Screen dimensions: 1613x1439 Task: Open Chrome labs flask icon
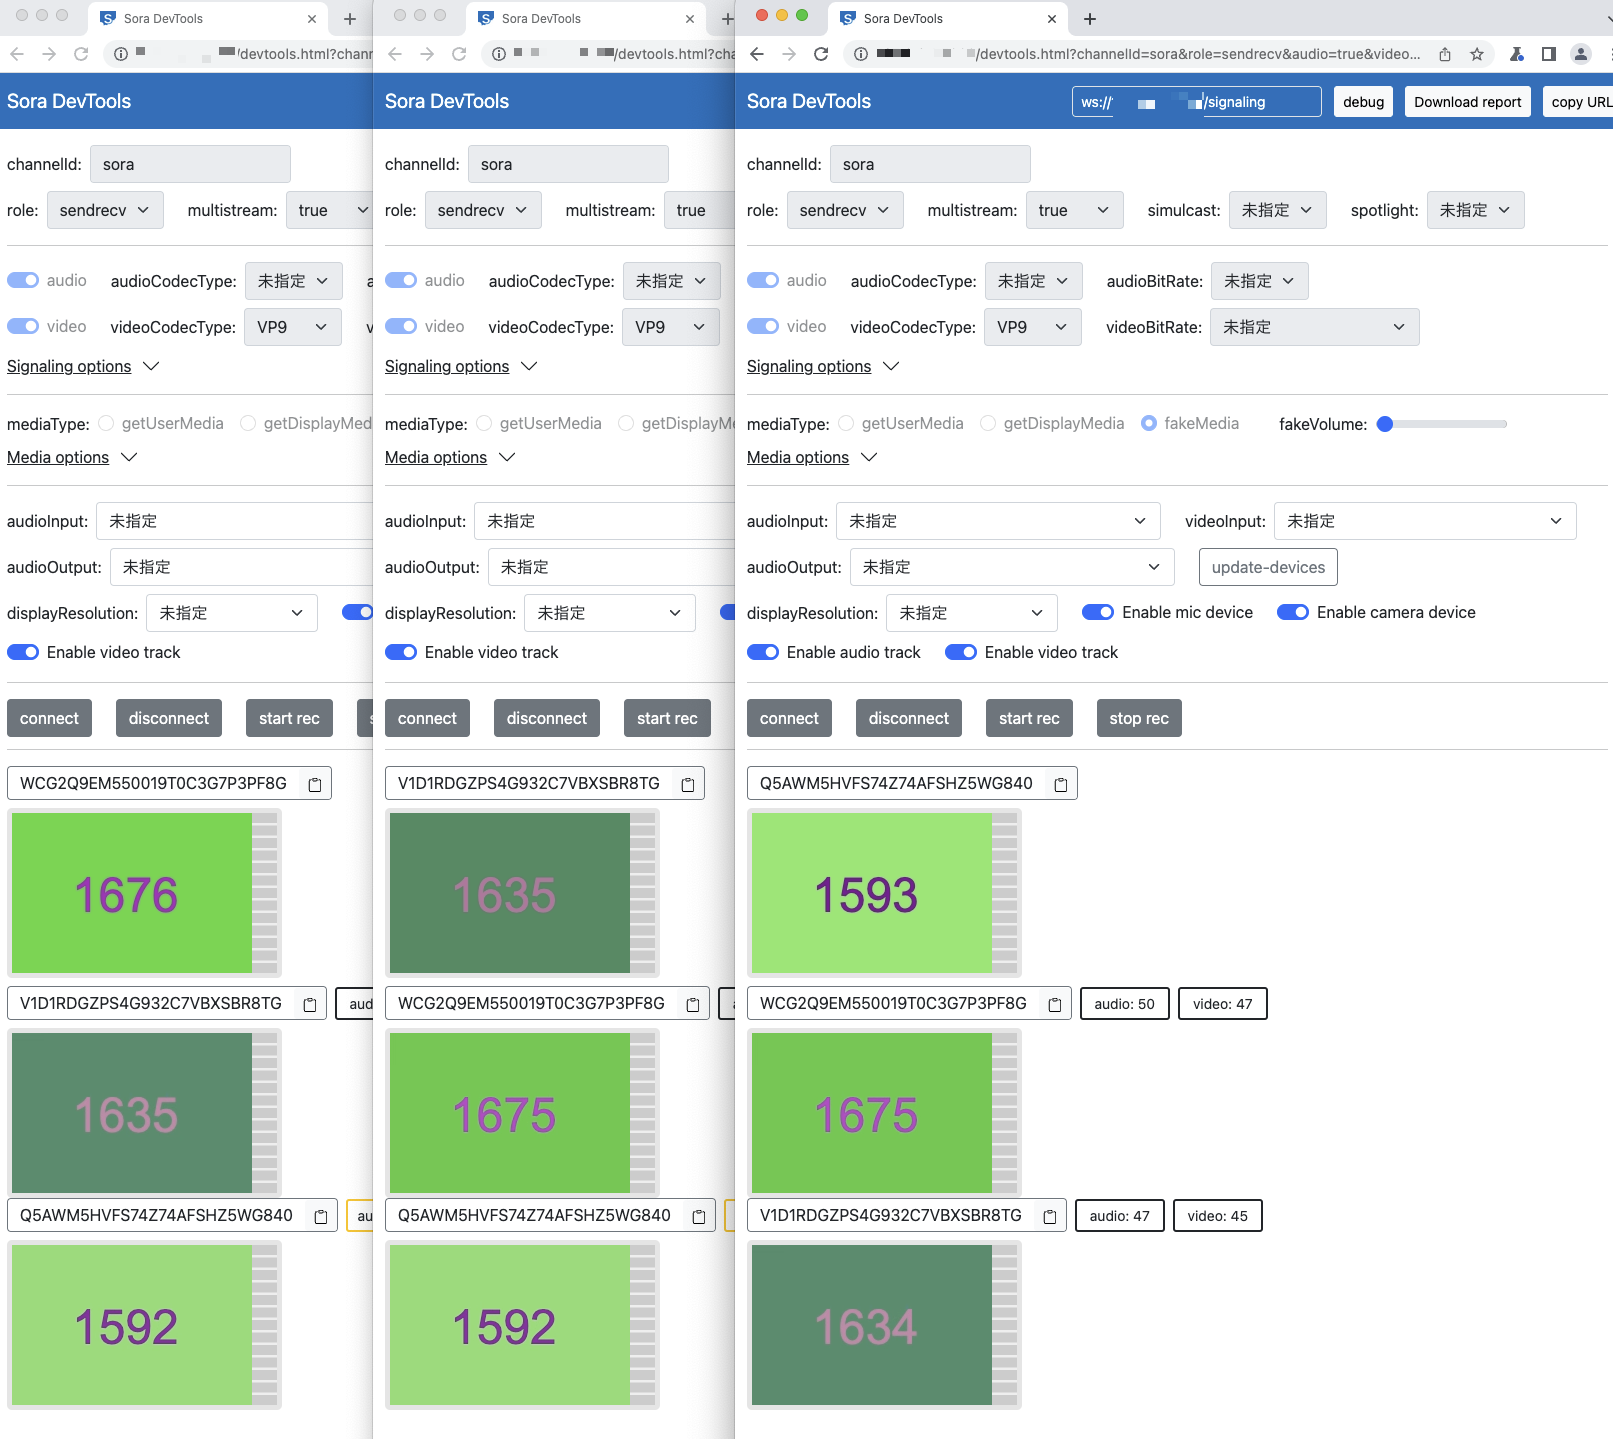point(1517,54)
